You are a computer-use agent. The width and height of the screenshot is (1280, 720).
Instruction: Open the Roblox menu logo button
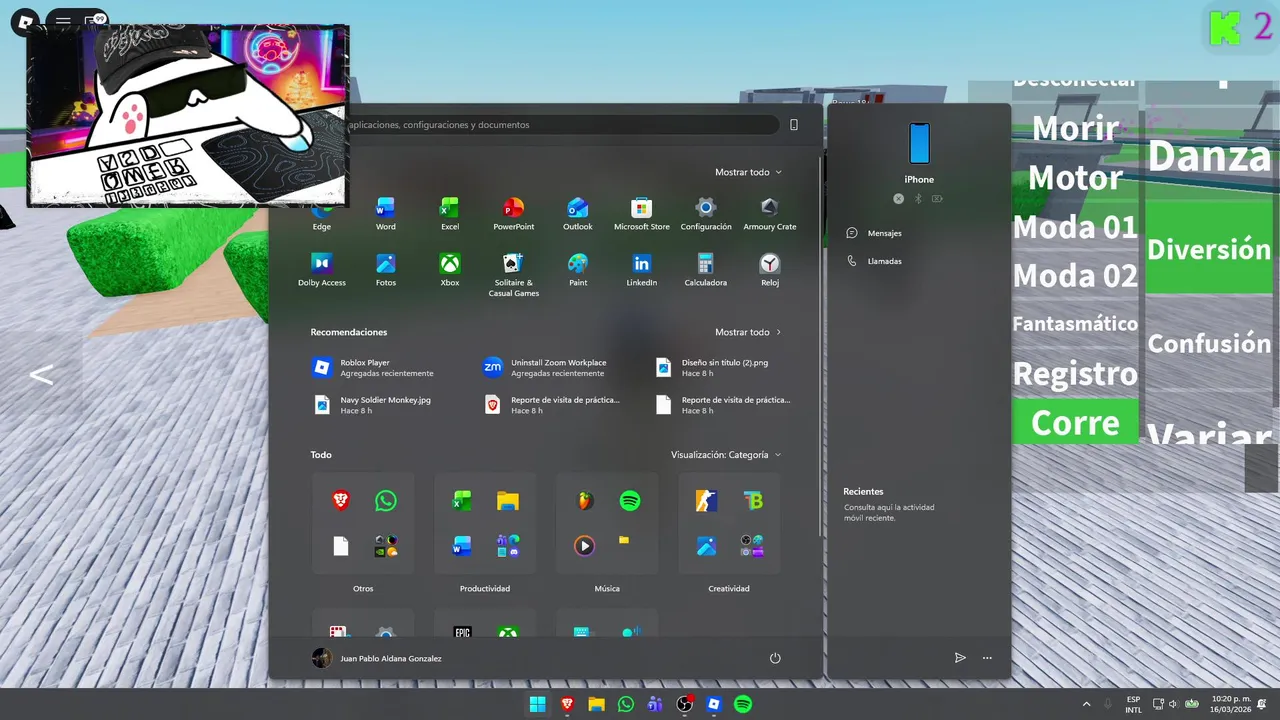pyautogui.click(x=25, y=22)
